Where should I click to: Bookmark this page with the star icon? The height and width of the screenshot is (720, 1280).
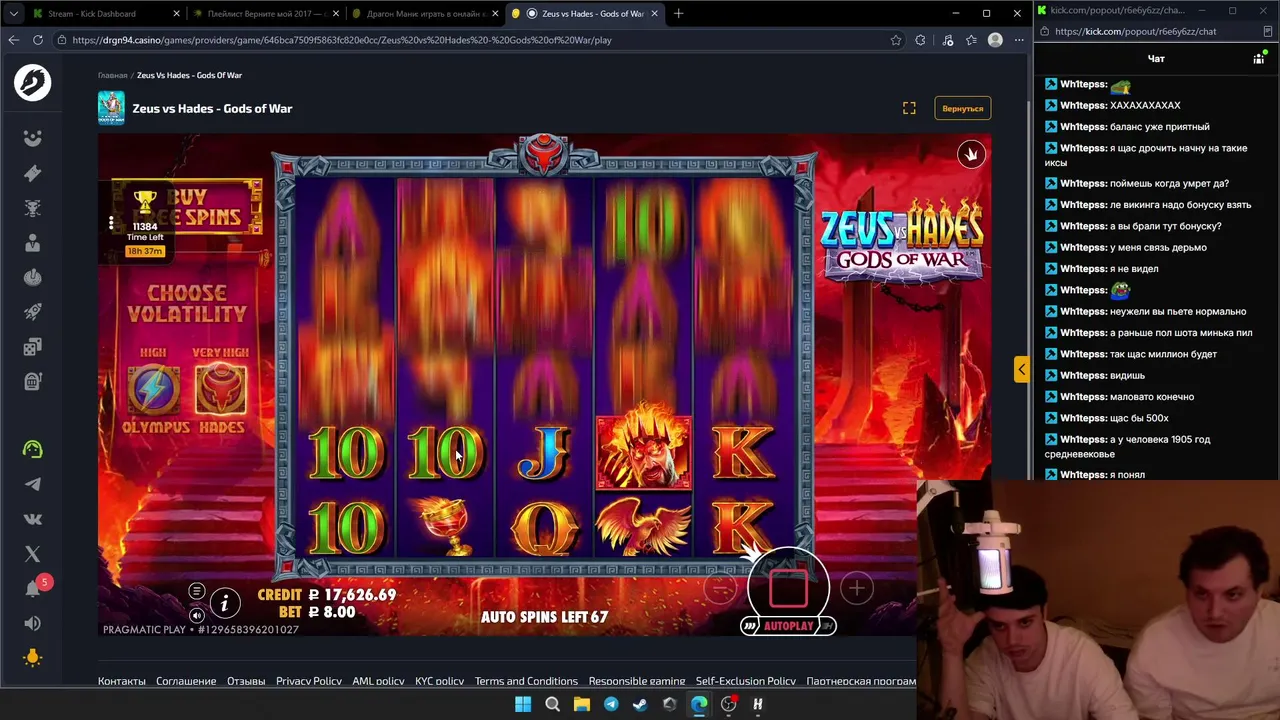pos(896,40)
